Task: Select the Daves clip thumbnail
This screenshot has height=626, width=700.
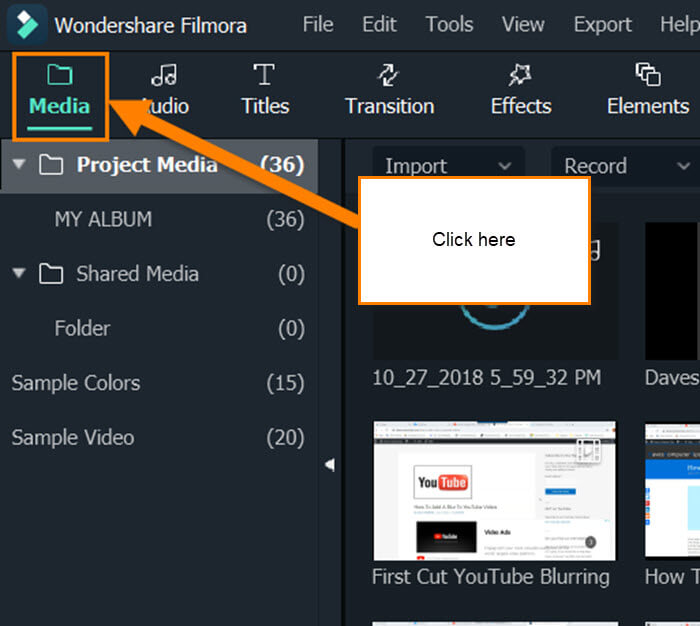Action: click(x=672, y=290)
